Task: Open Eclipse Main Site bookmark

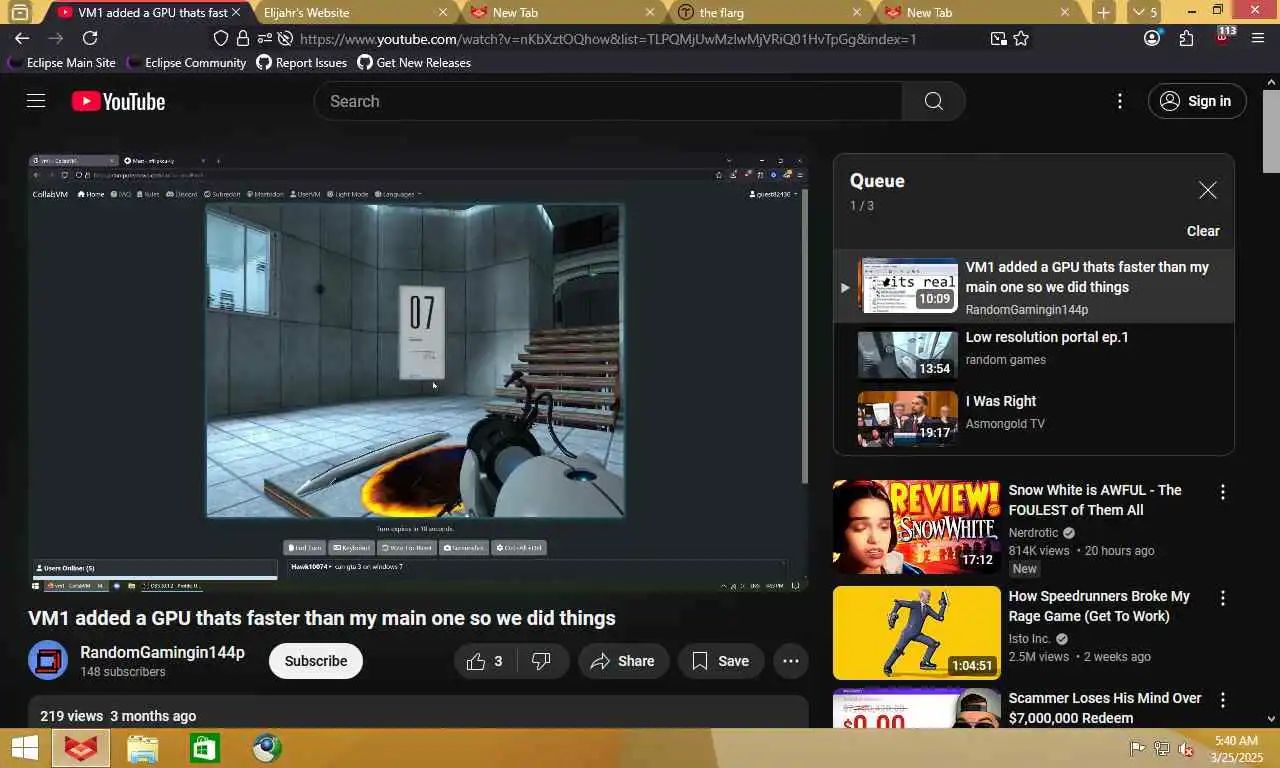Action: (62, 62)
